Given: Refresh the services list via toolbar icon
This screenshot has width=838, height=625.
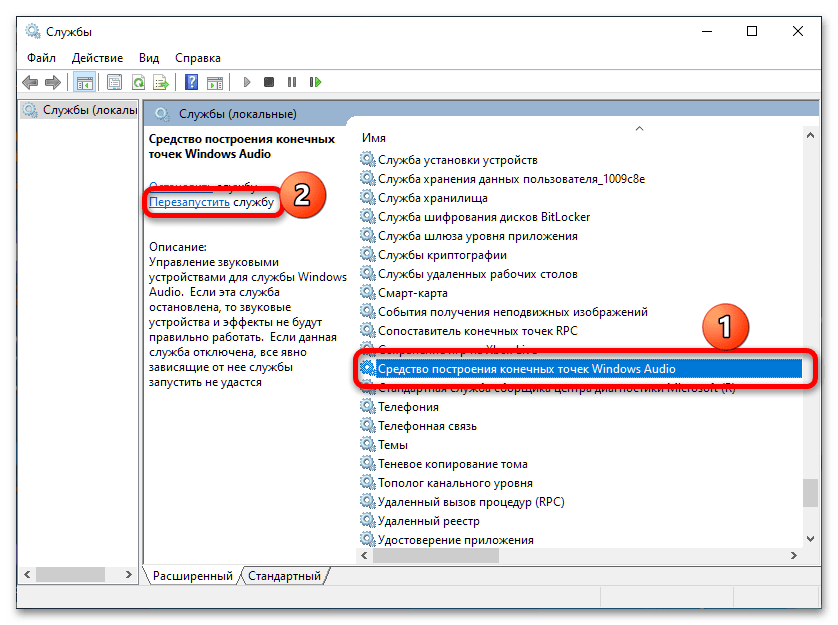Looking at the screenshot, I should (138, 82).
